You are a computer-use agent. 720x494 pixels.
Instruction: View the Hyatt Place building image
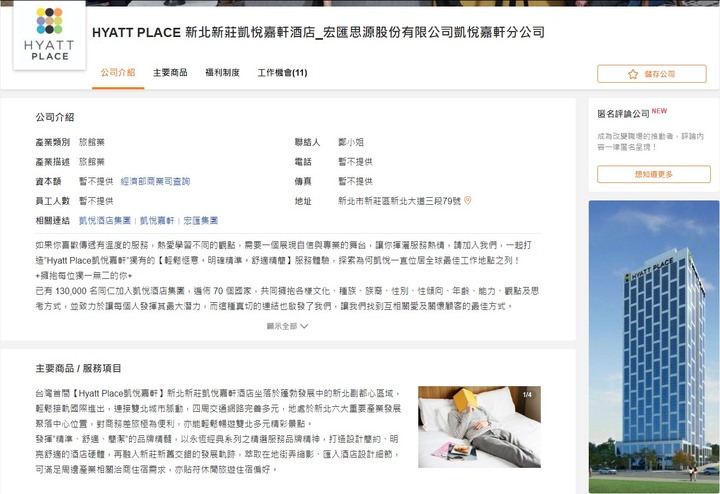(x=653, y=347)
